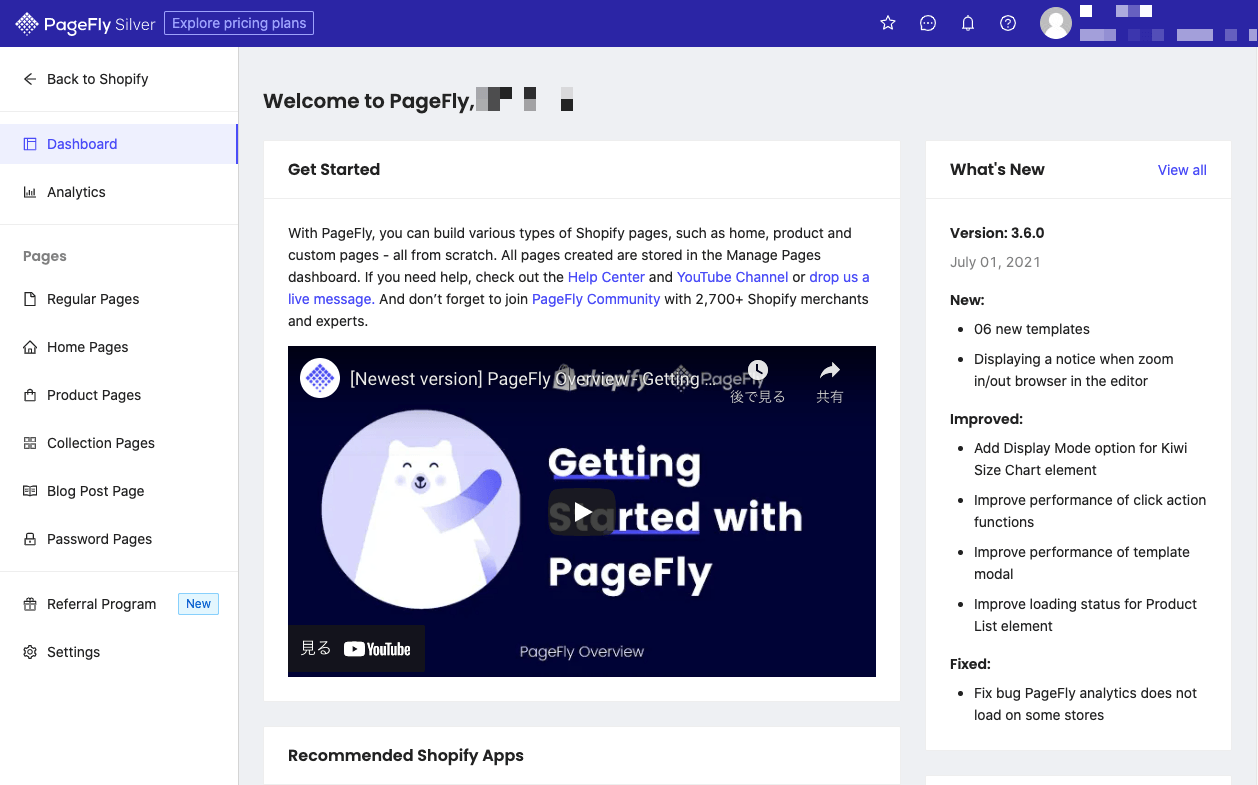Go to Regular Pages
This screenshot has width=1258, height=785.
[119, 299]
